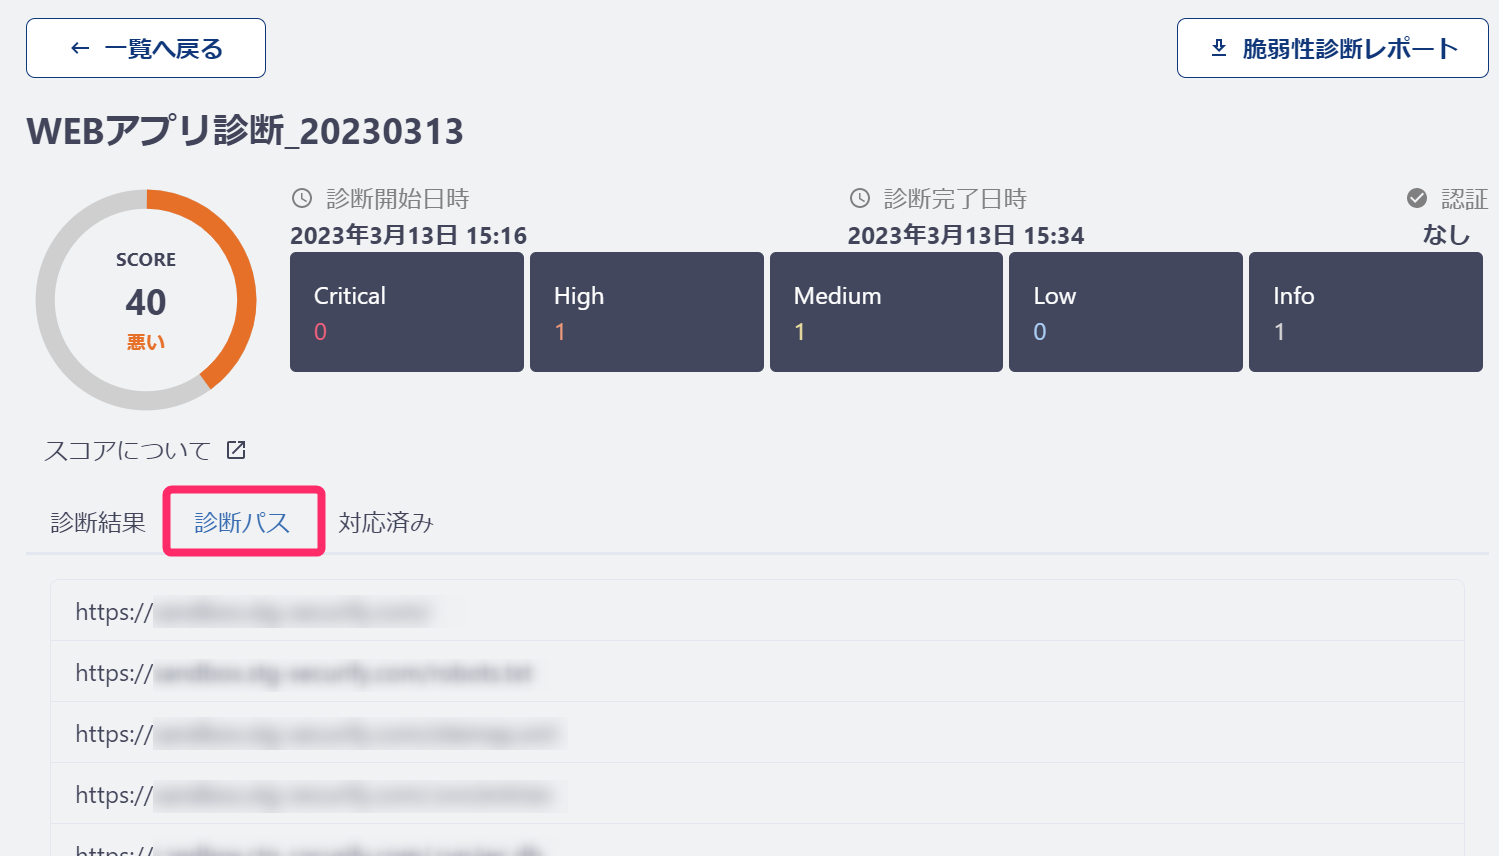Viewport: 1499px width, 856px height.
Task: Open the スコアについて link
Action: coord(128,450)
